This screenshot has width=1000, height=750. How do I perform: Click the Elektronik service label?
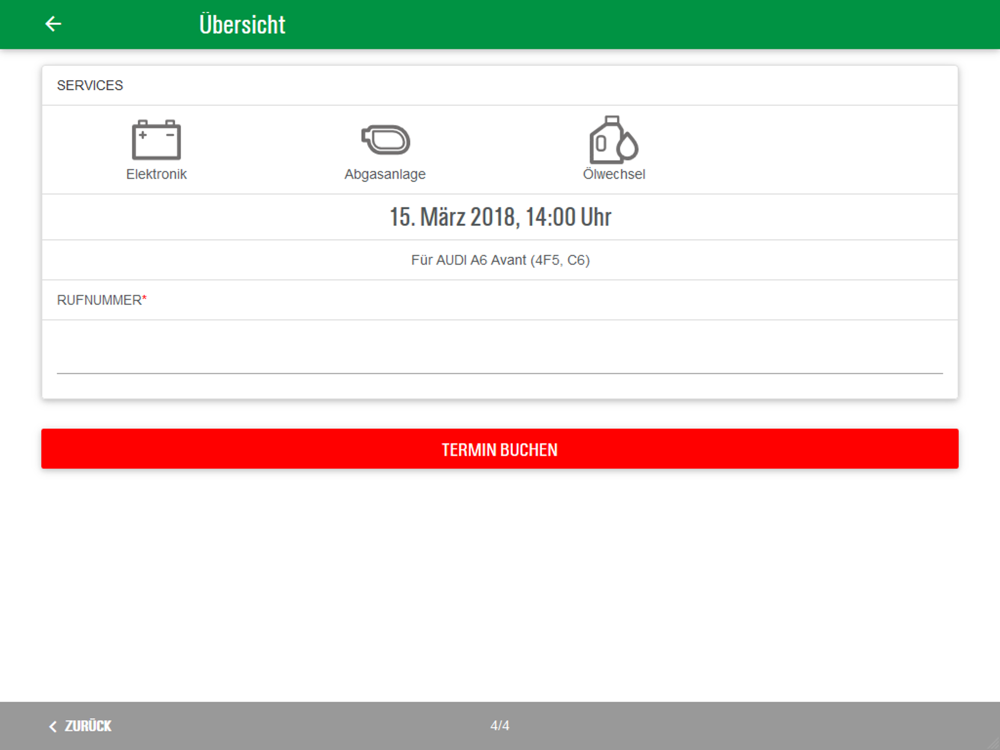pos(156,174)
